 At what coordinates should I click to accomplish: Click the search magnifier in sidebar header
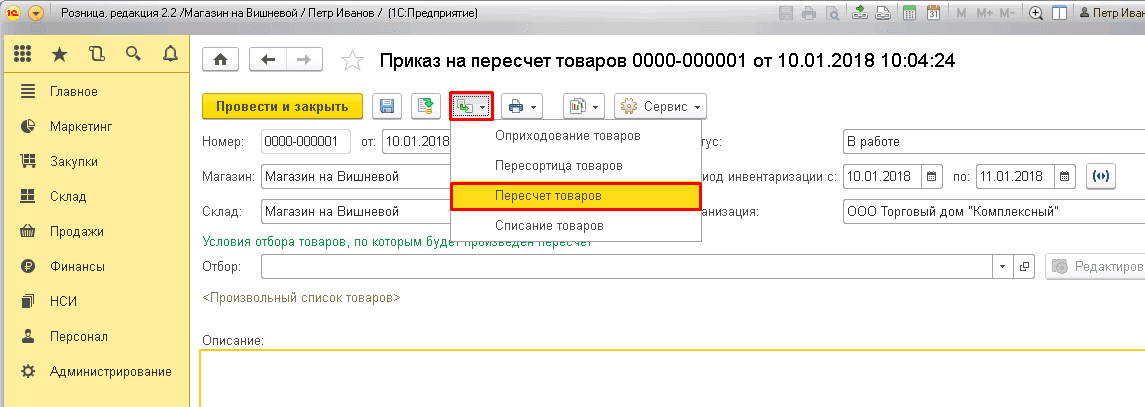click(x=133, y=54)
